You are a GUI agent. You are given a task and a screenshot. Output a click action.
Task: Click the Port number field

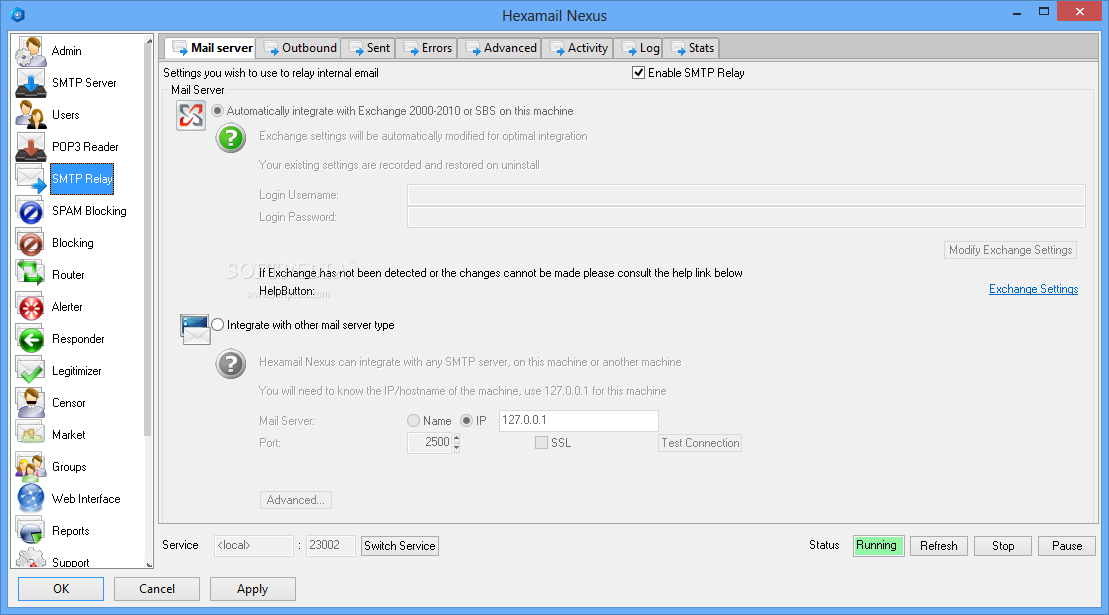[x=429, y=443]
